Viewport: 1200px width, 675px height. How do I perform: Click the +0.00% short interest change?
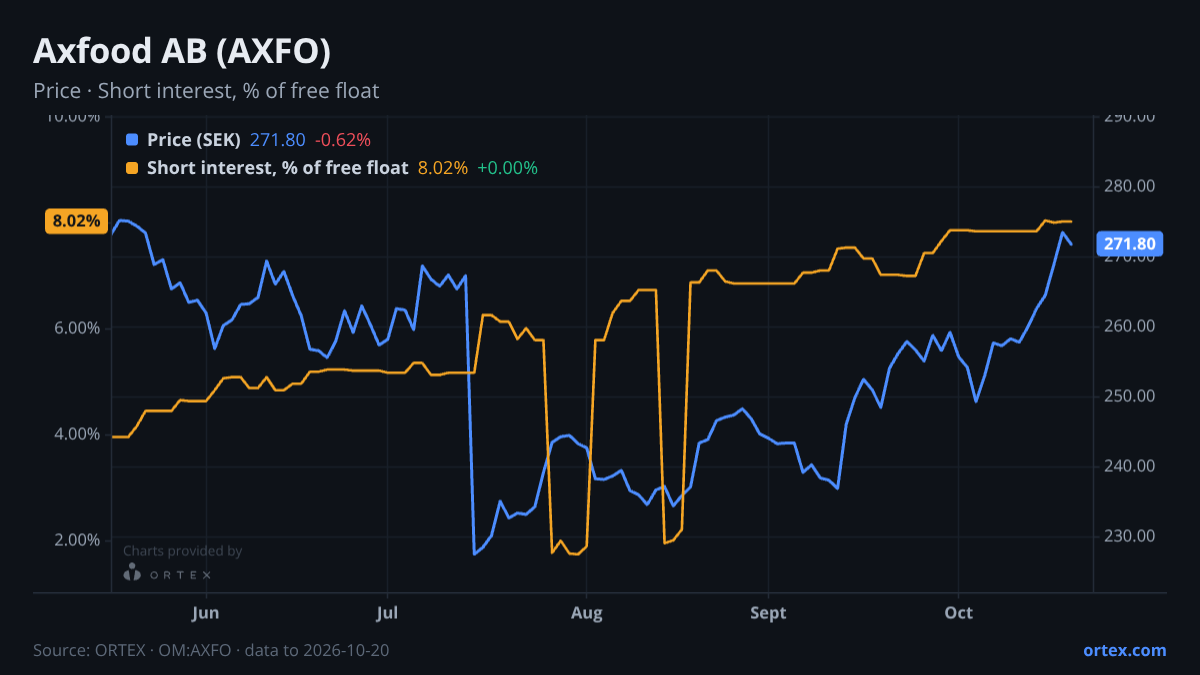click(x=507, y=168)
